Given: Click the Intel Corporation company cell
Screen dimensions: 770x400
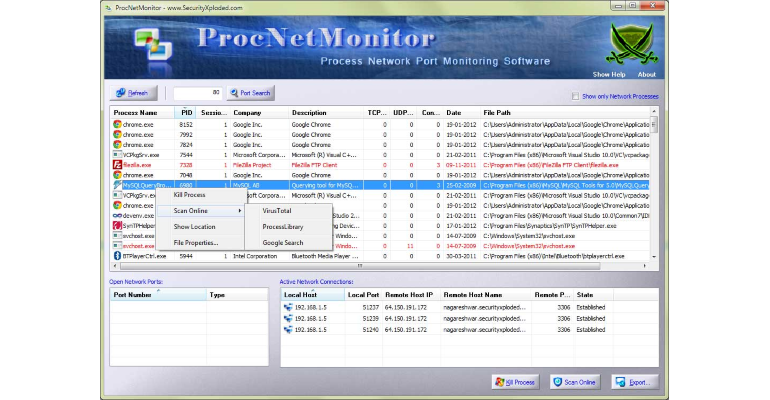Looking at the screenshot, I should (255, 256).
